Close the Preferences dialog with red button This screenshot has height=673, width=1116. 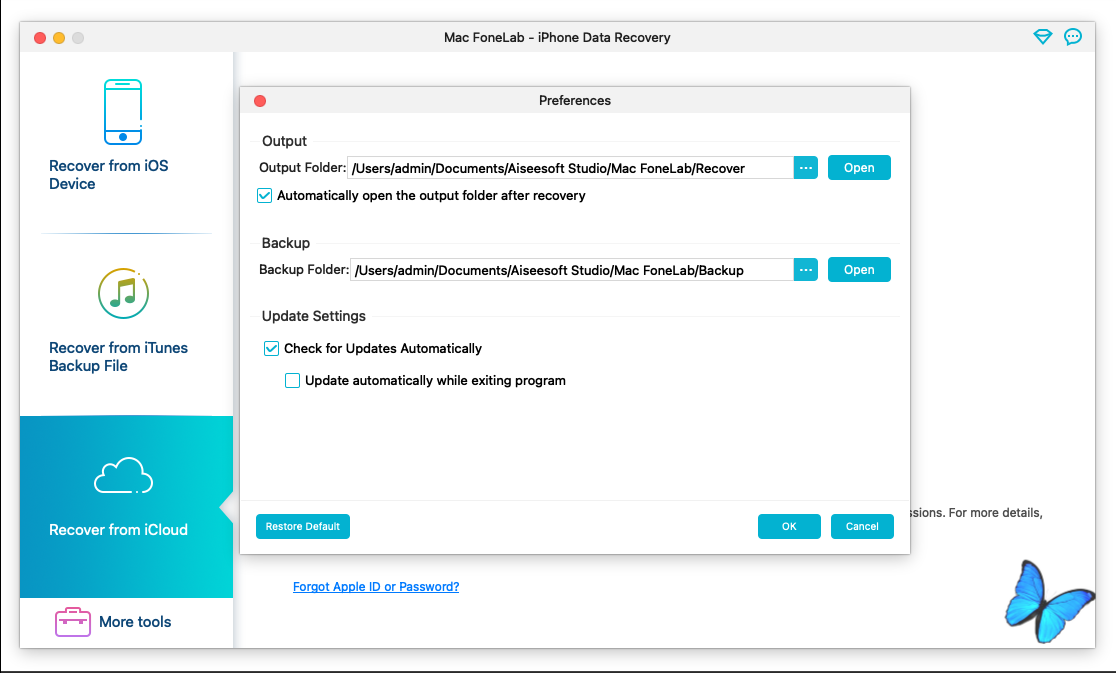tap(260, 101)
